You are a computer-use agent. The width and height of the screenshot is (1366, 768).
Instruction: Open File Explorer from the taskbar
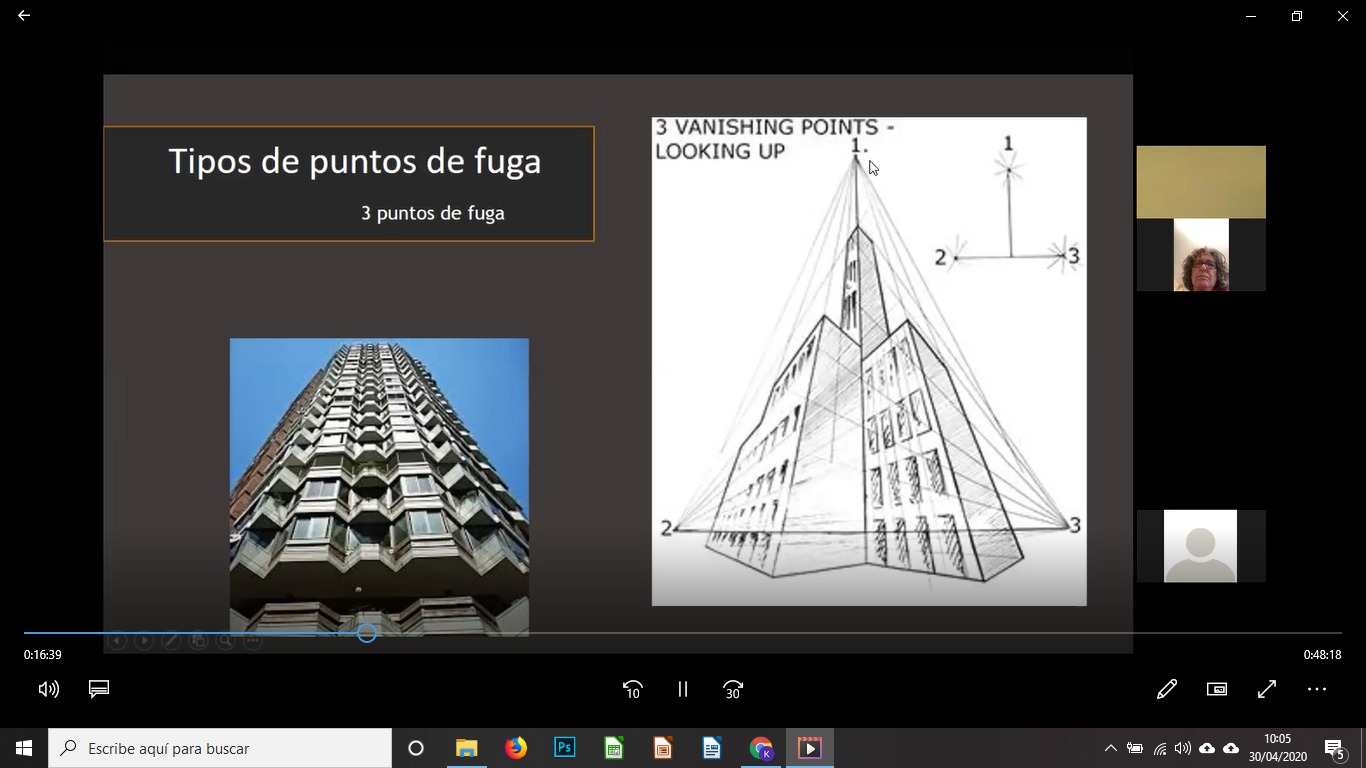coord(467,748)
